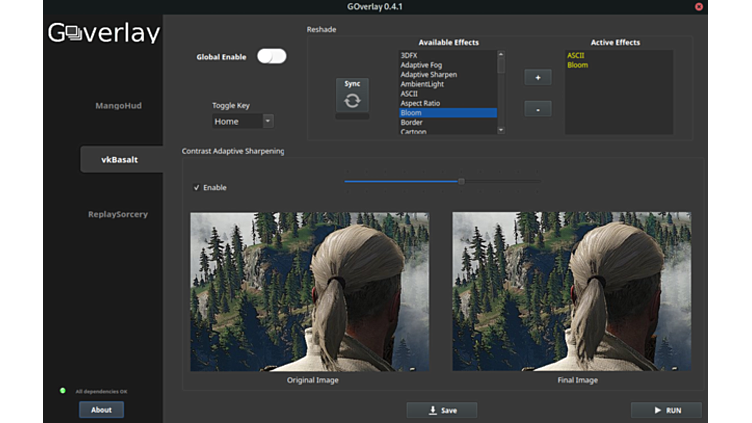Select Adaptive Sharpen in Available Effects
The width and height of the screenshot is (752, 423).
pos(428,75)
